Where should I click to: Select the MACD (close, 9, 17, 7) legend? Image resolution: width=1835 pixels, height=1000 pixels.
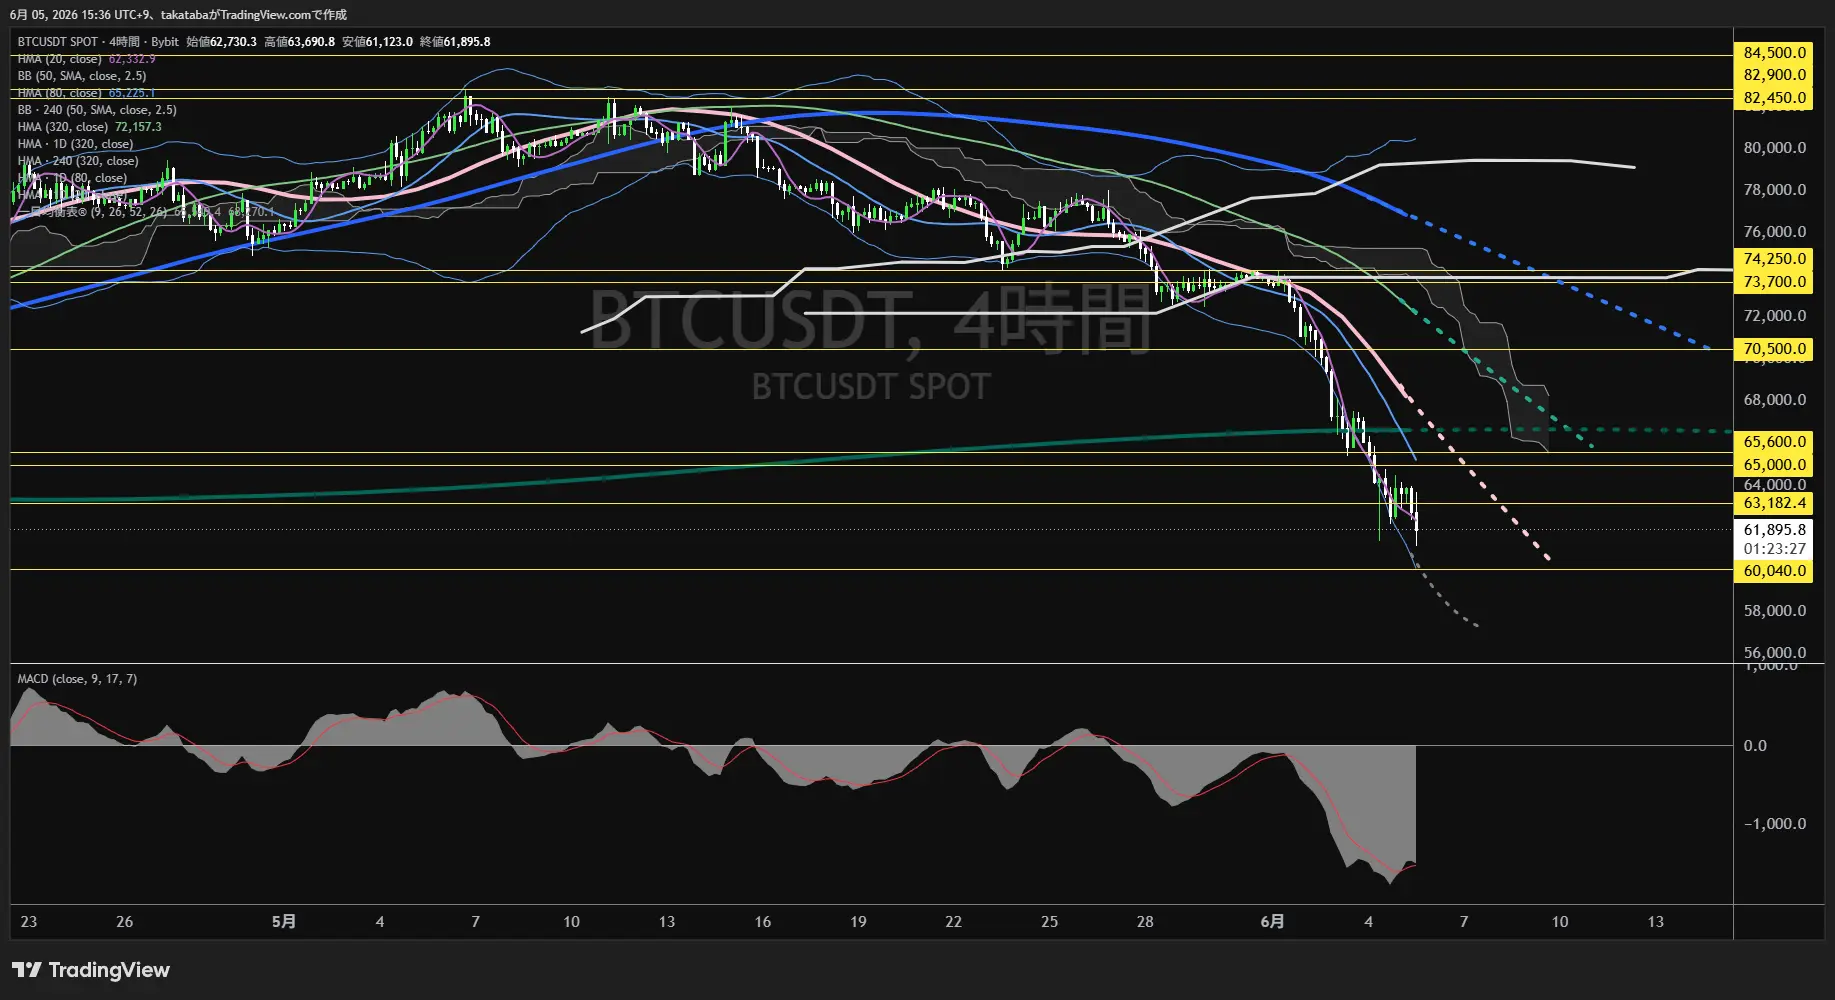point(77,679)
